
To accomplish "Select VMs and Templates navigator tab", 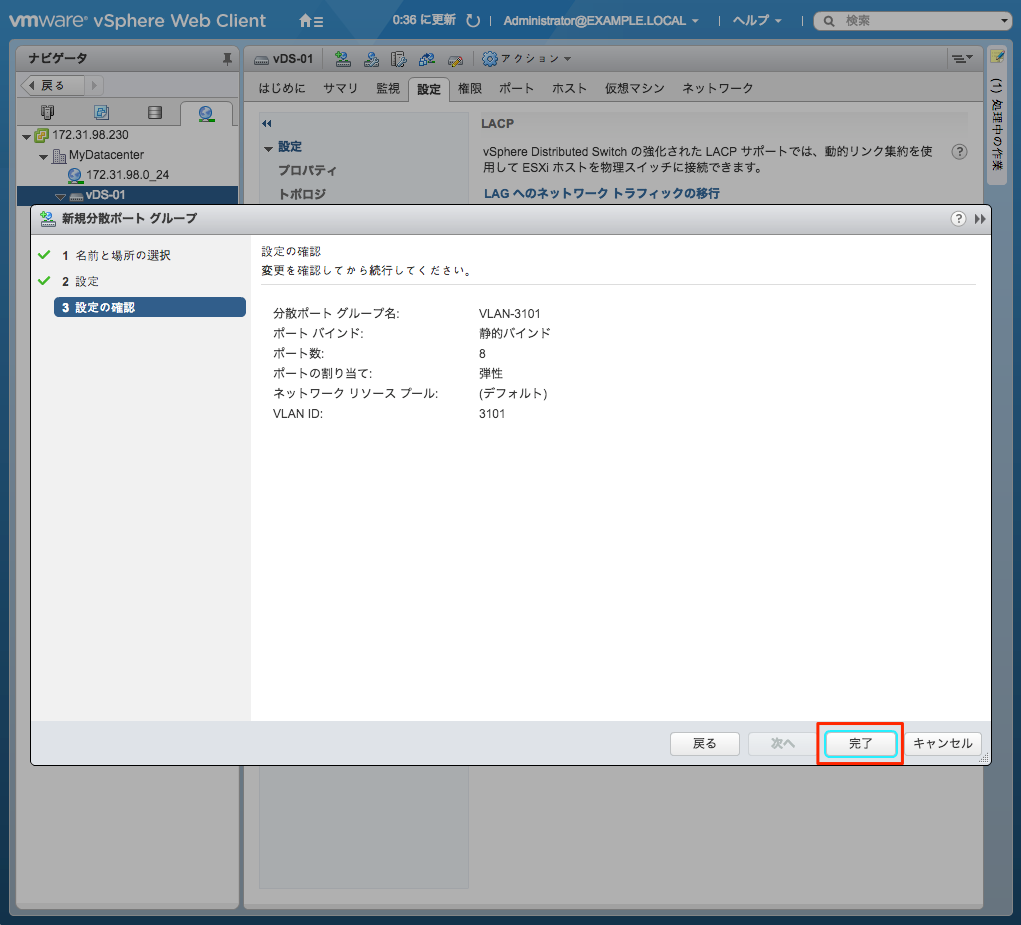I will [102, 113].
